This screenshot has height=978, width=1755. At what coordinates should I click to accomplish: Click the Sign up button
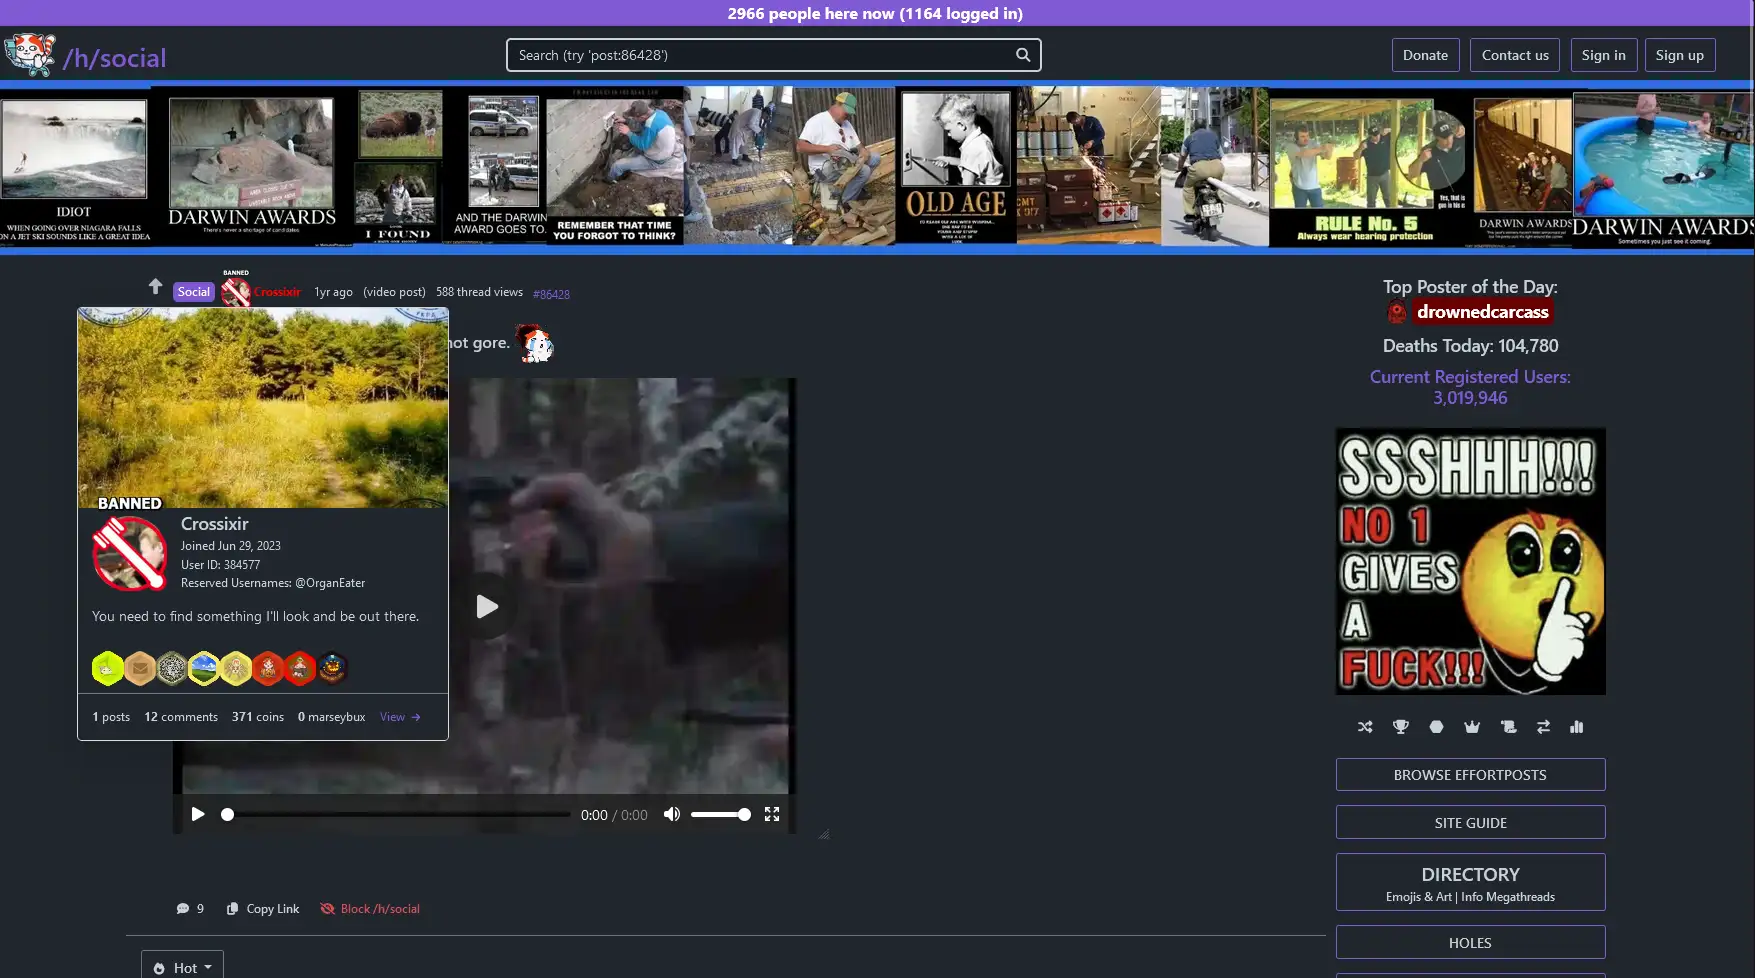tap(1679, 55)
